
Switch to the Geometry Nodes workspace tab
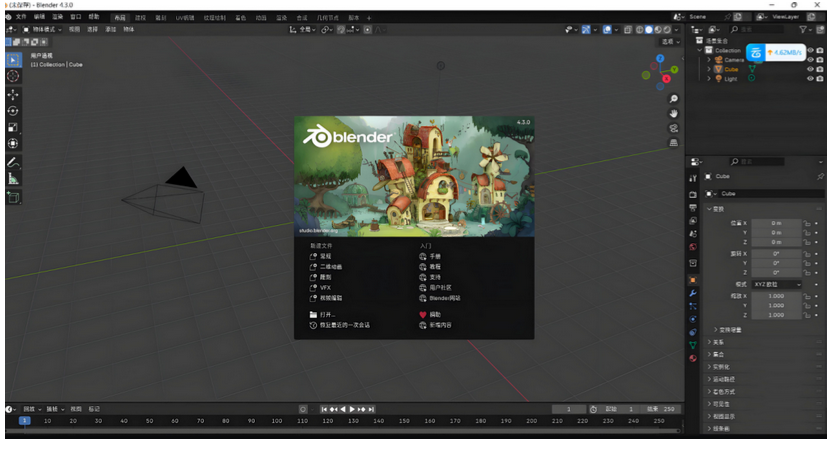[x=328, y=18]
